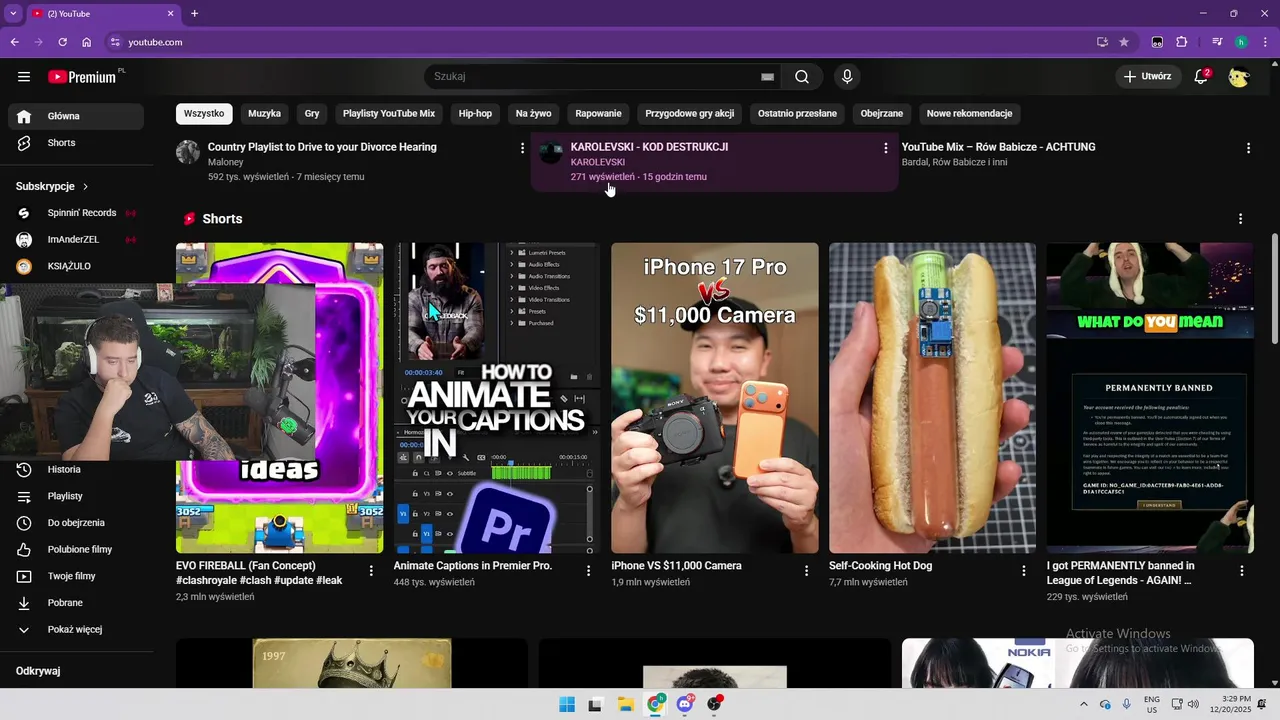Open options for Animate Captions short
The height and width of the screenshot is (720, 1280).
[589, 571]
